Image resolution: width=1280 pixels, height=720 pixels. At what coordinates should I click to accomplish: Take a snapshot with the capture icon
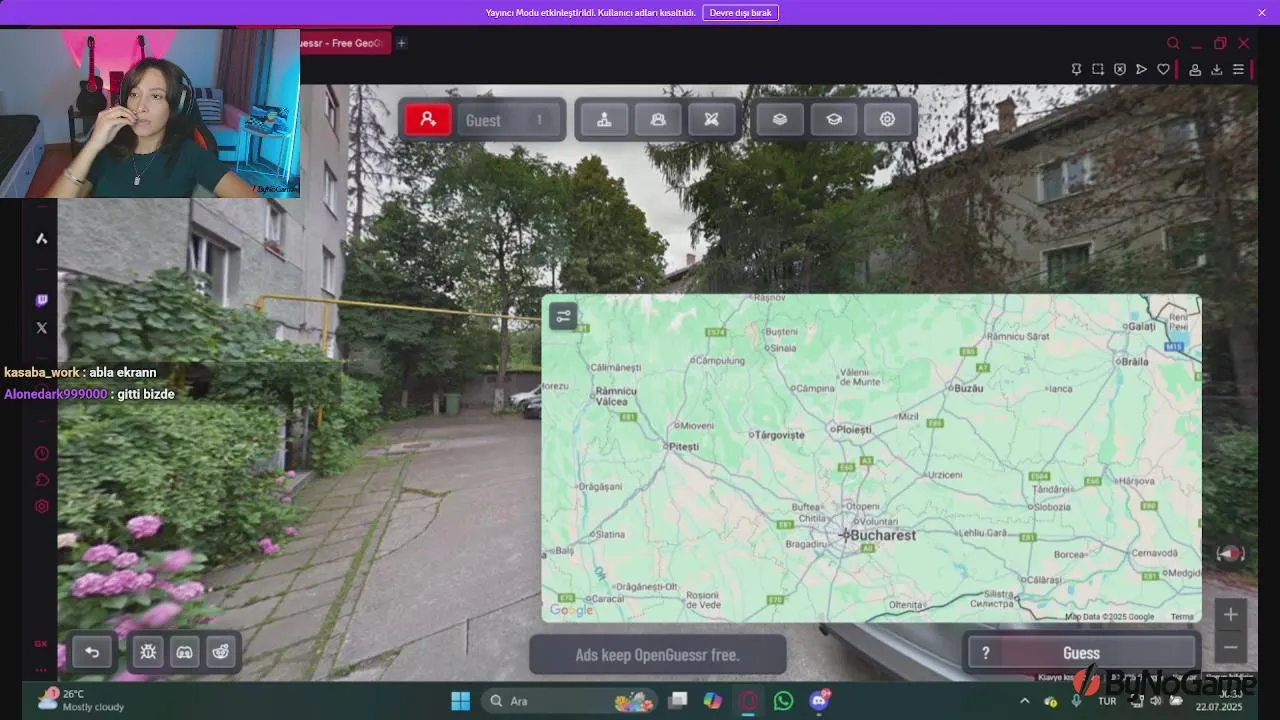tap(1098, 69)
